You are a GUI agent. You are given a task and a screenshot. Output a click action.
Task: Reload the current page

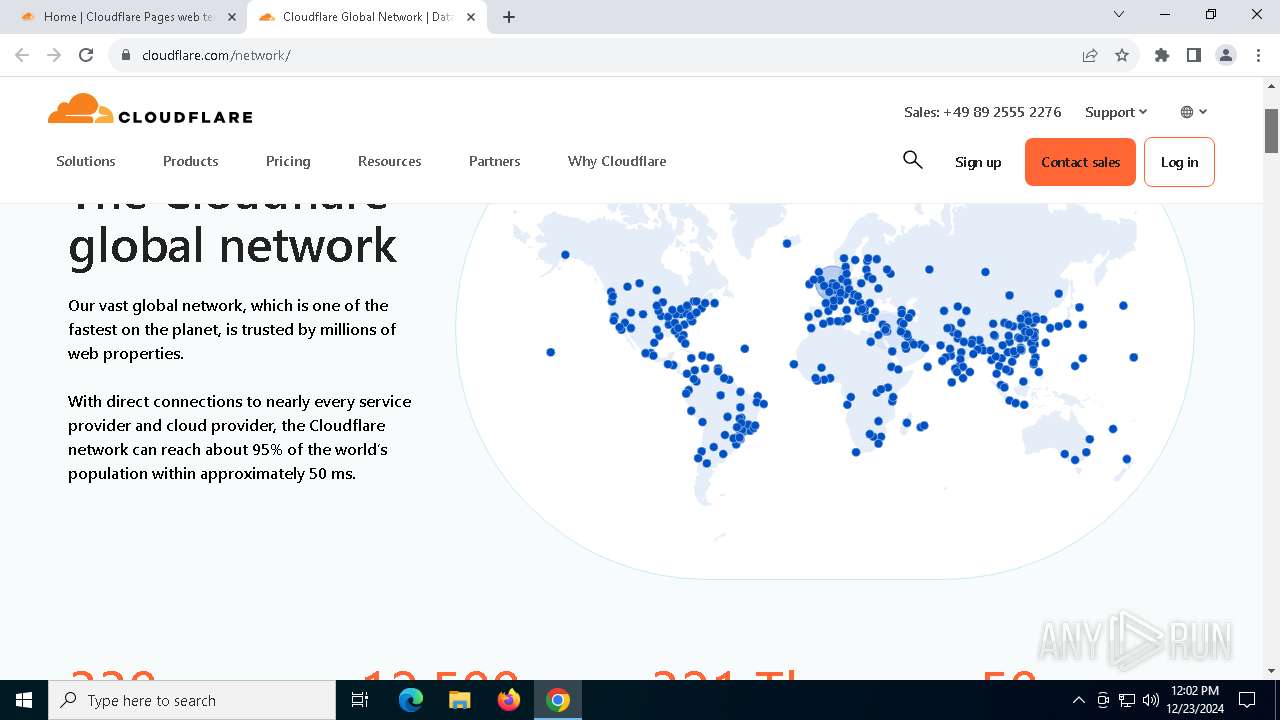coord(86,55)
